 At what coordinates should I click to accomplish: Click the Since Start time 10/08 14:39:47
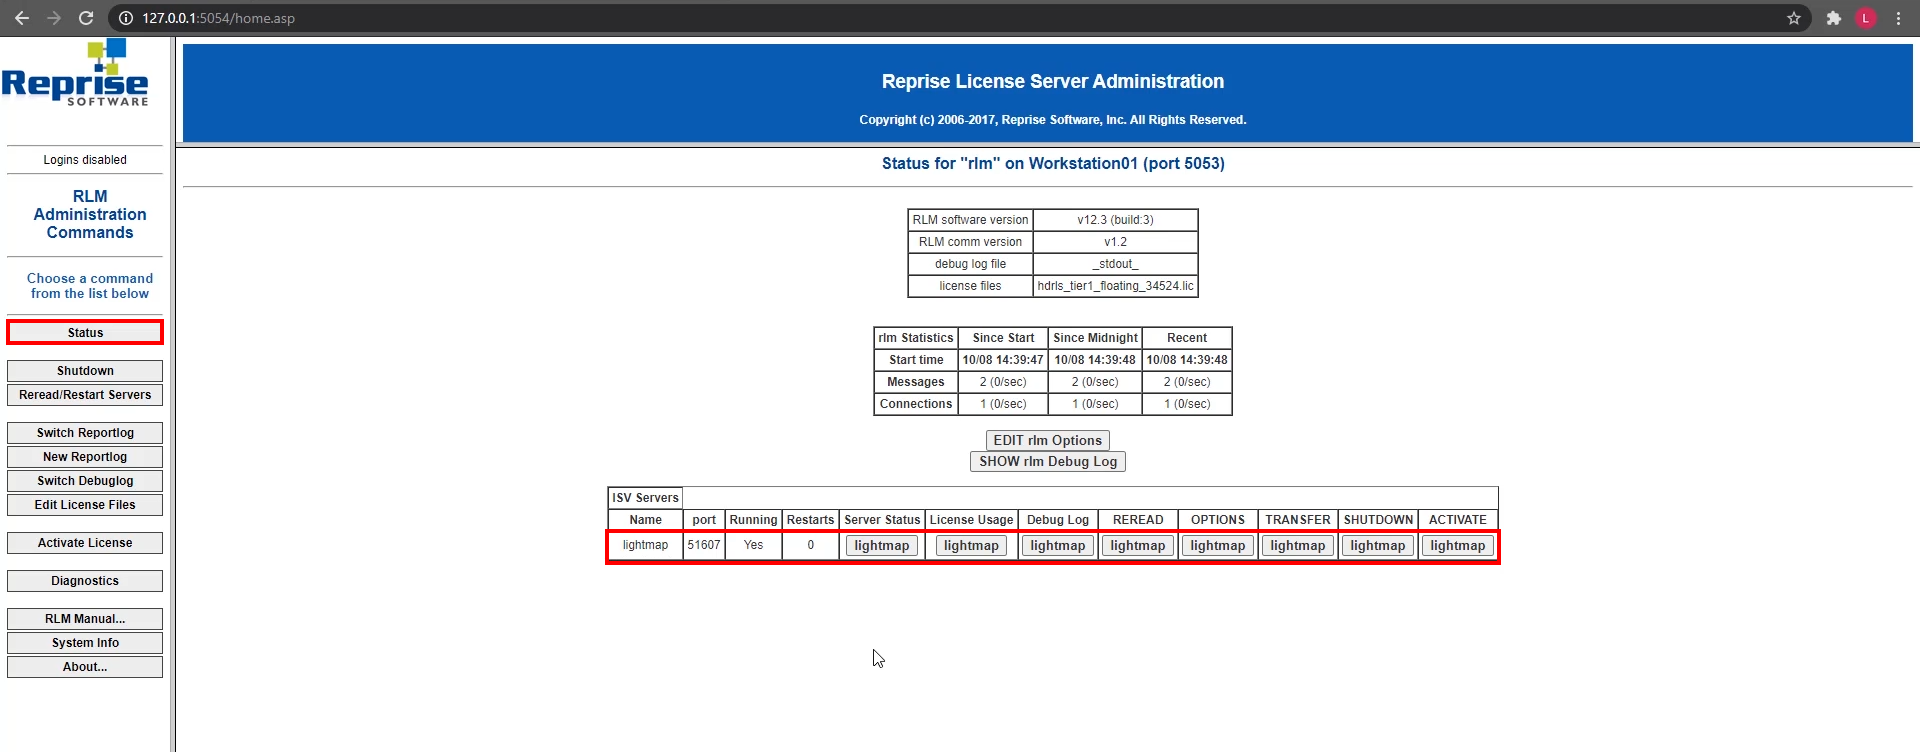tap(1003, 360)
